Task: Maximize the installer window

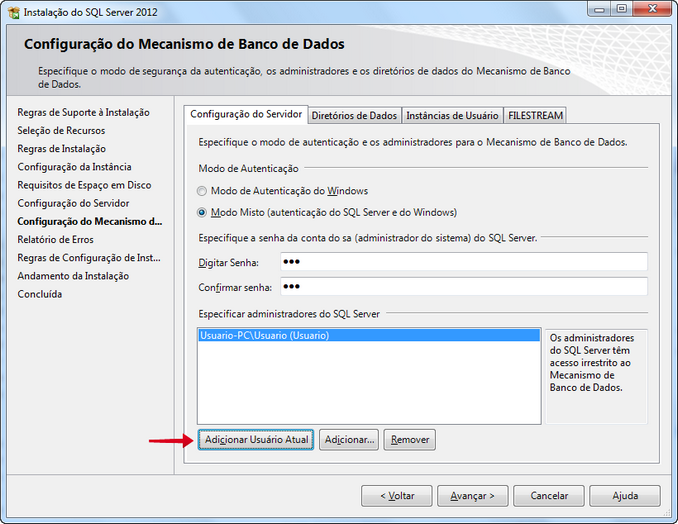Action: click(622, 9)
